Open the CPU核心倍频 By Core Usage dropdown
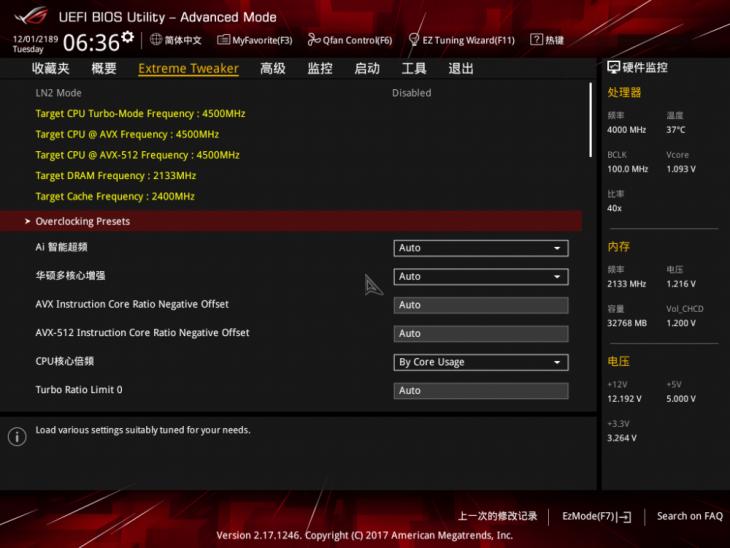 pos(480,362)
